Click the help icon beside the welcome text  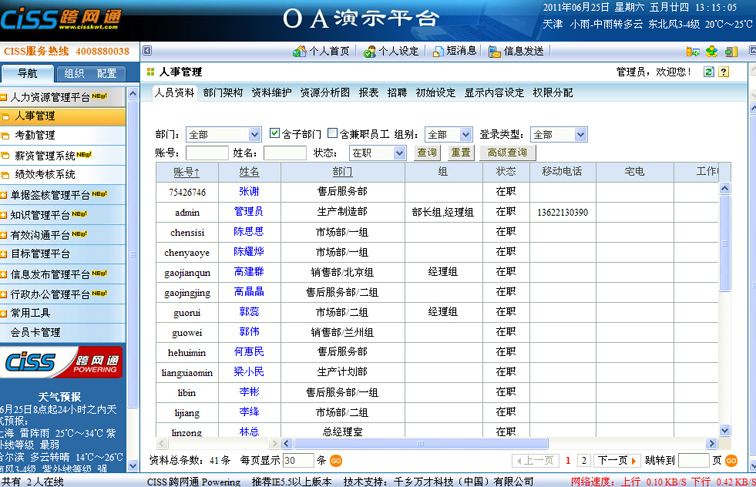pos(723,72)
